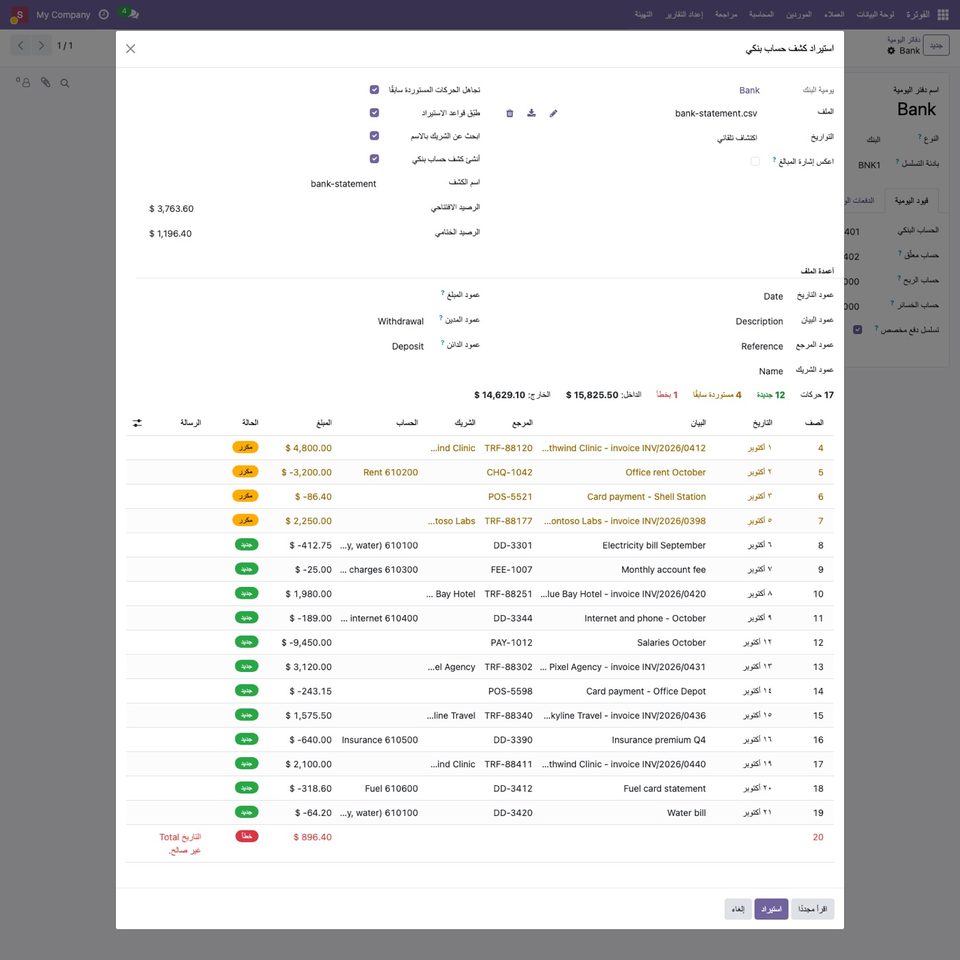
Task: Toggle ابحث عن الشريك بالاسم checkbox
Action: 375,135
